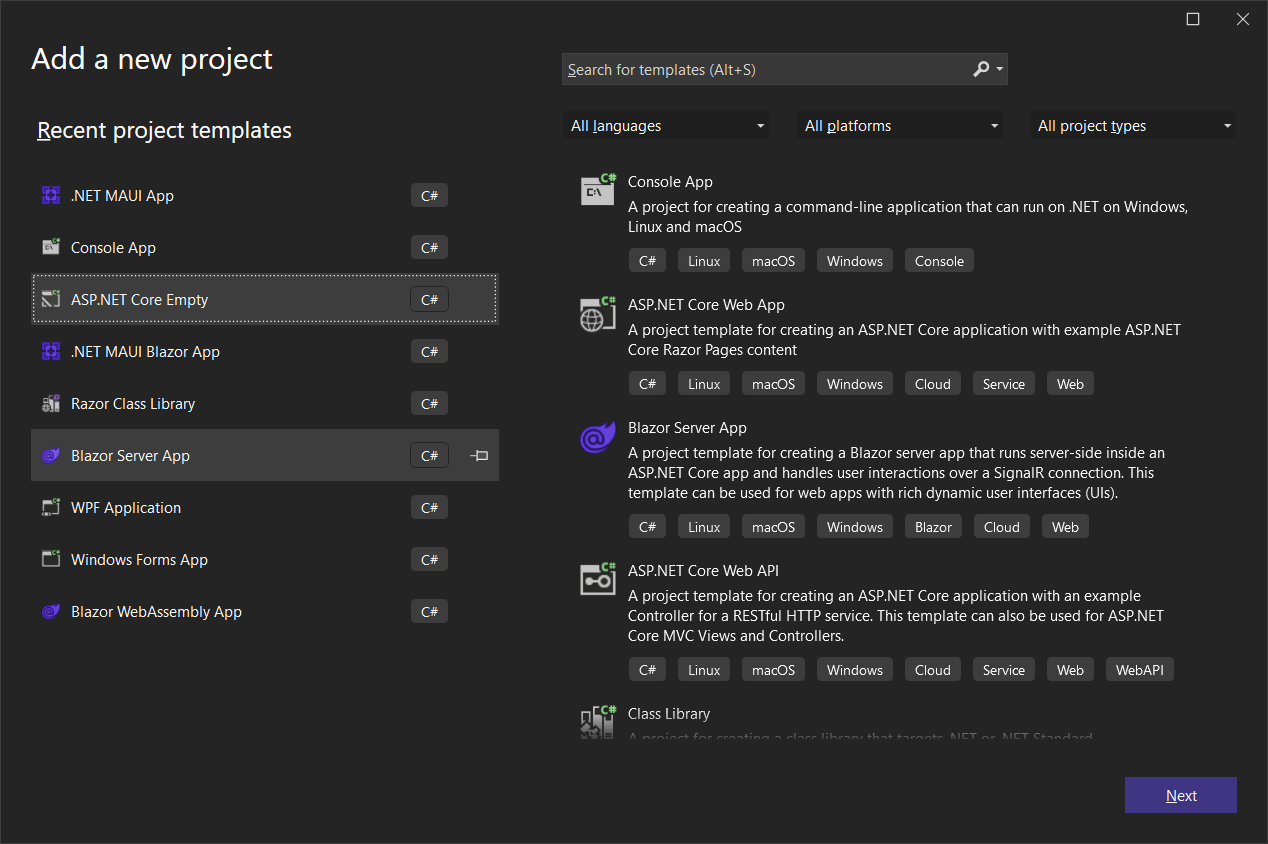This screenshot has width=1268, height=844.
Task: Pin the Blazor Server App template
Action: coord(479,456)
